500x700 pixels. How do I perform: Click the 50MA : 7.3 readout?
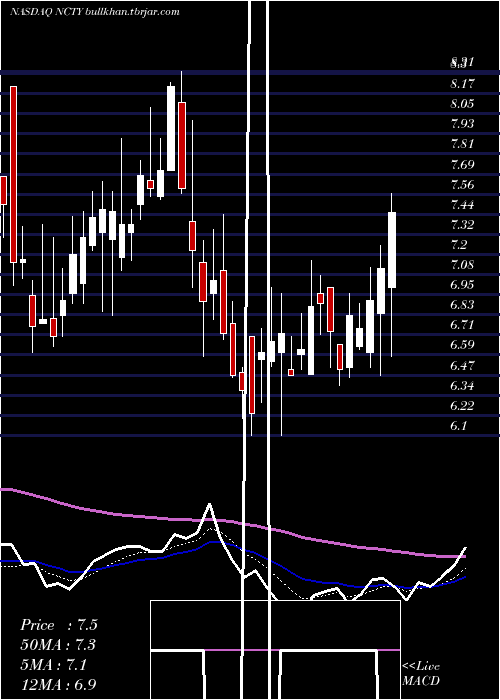(58, 645)
